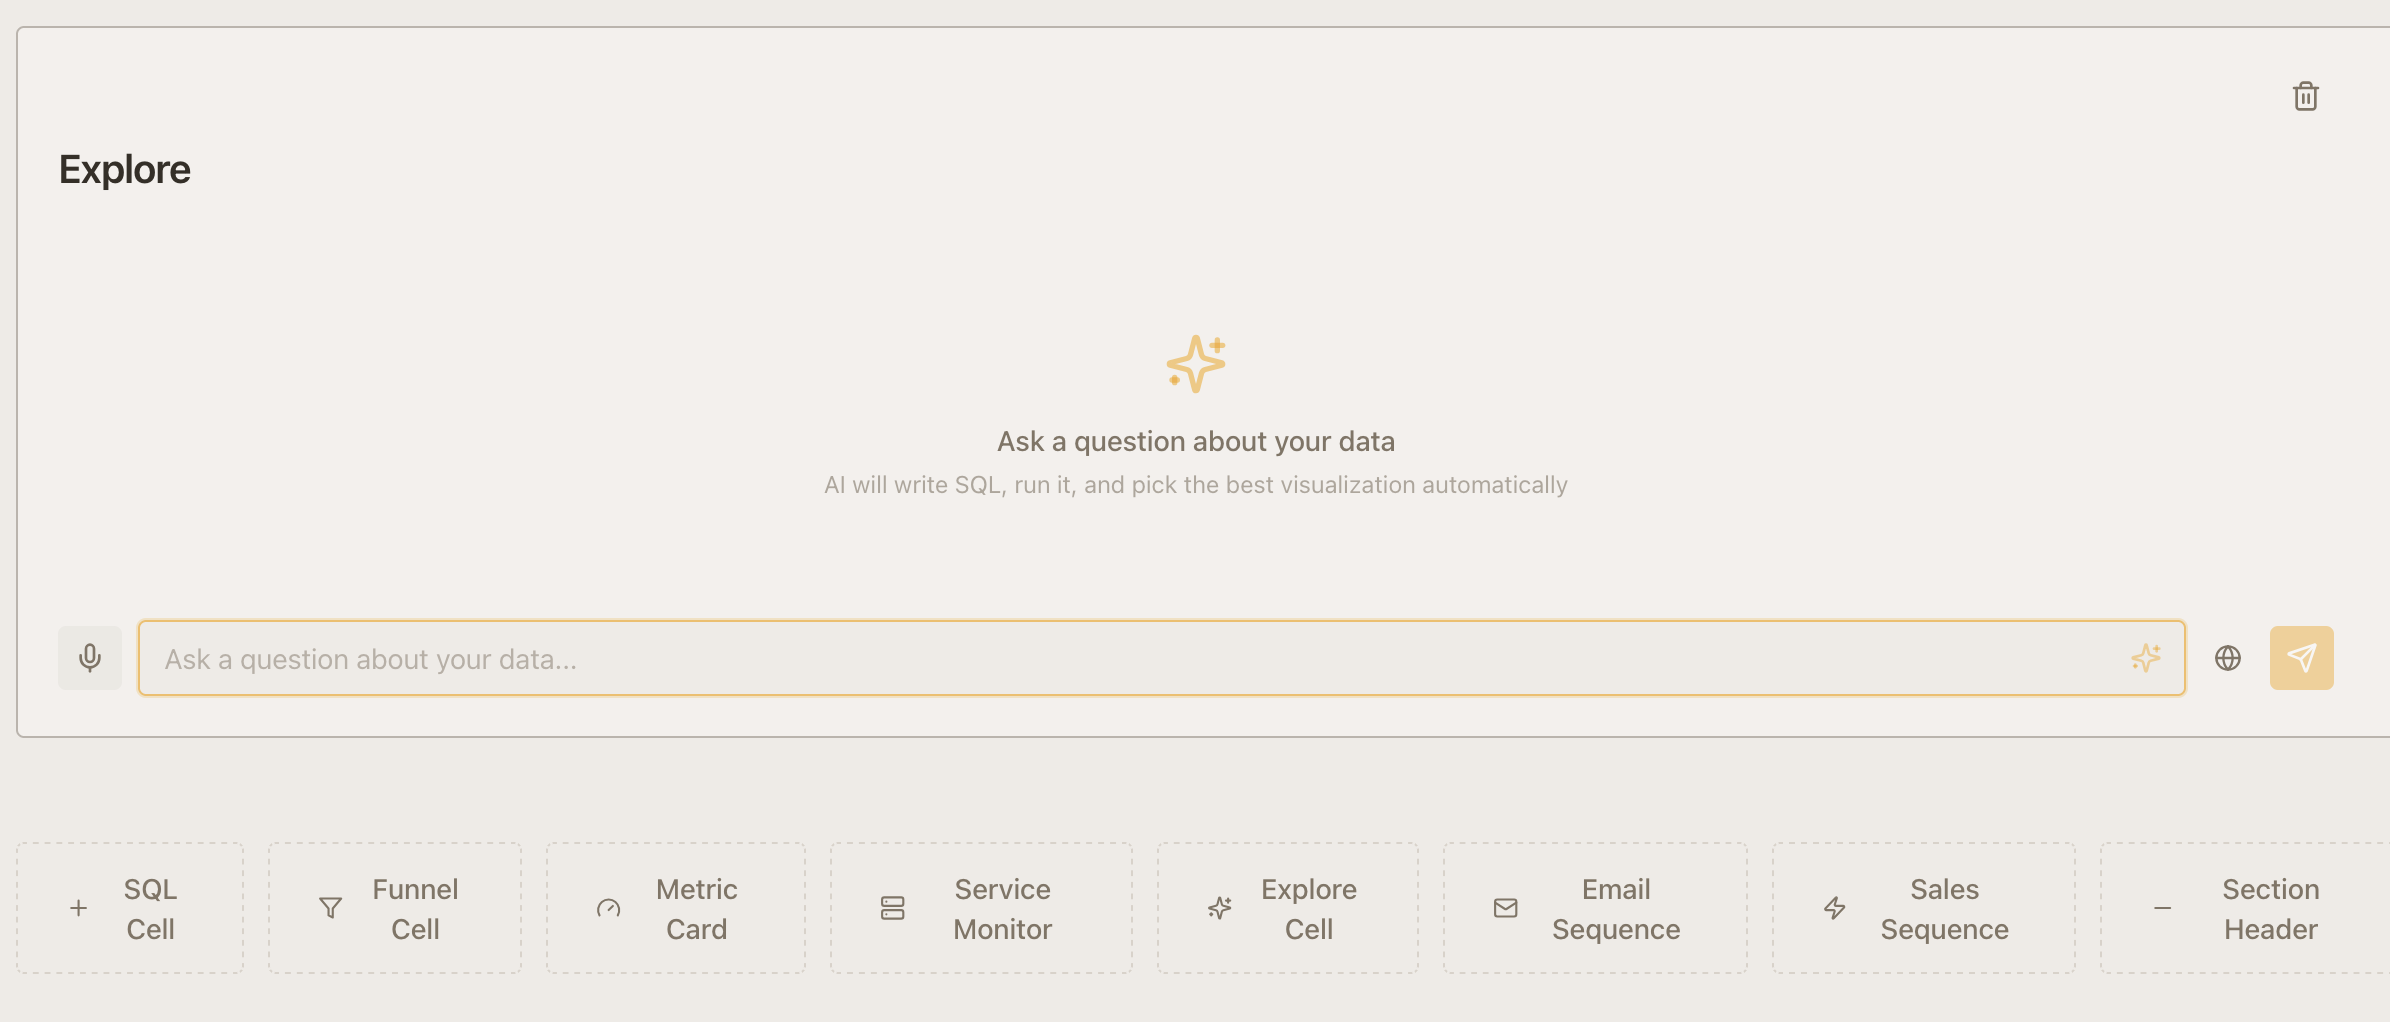2390x1022 pixels.
Task: Click the paper plane send button
Action: [x=2301, y=658]
